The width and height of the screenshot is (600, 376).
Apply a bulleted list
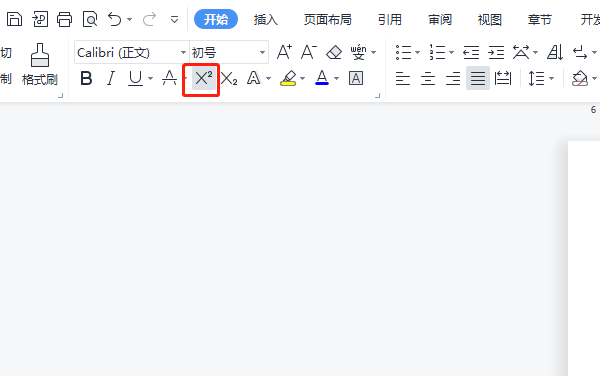[403, 52]
